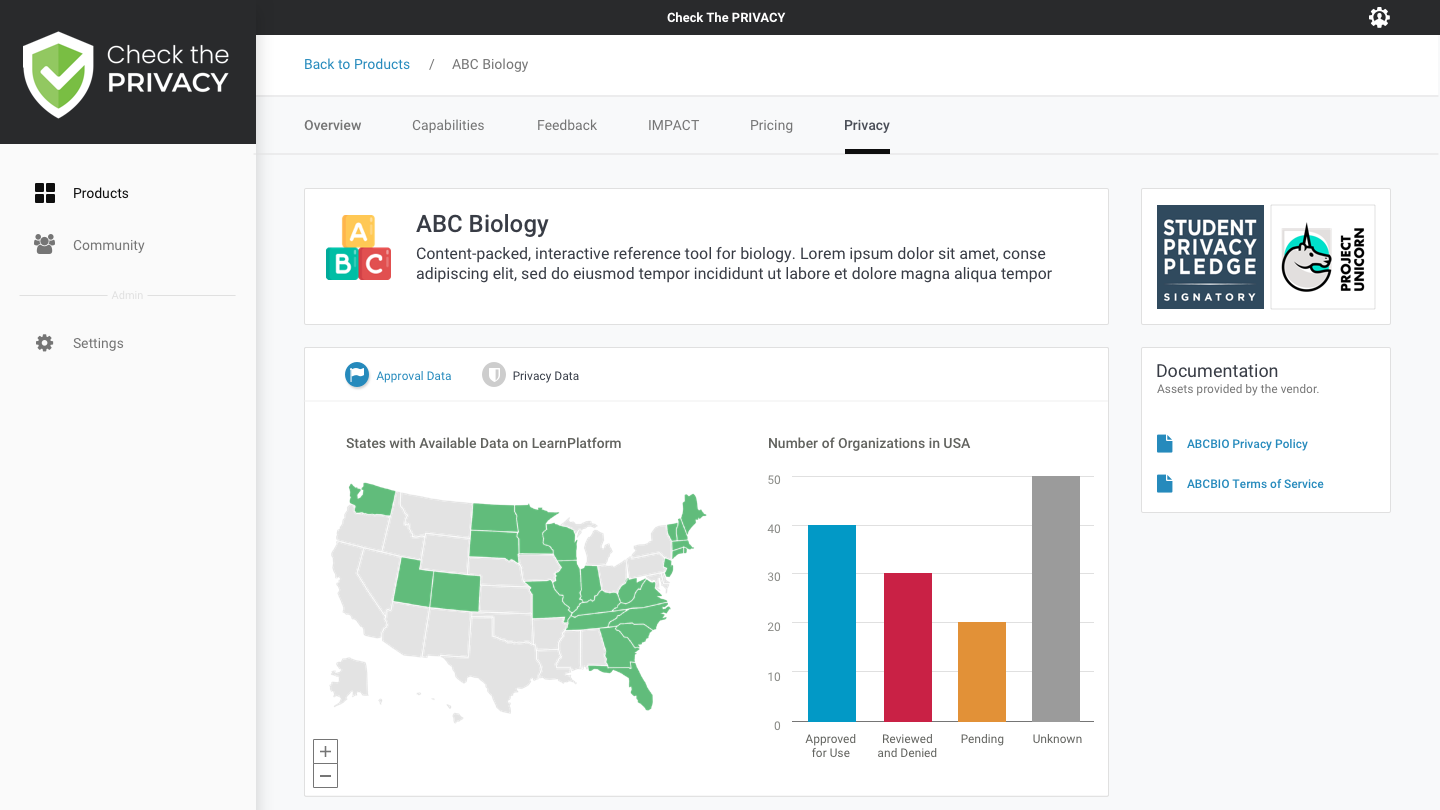This screenshot has height=810, width=1440.
Task: Click the Products grid icon in sidebar
Action: pos(45,193)
